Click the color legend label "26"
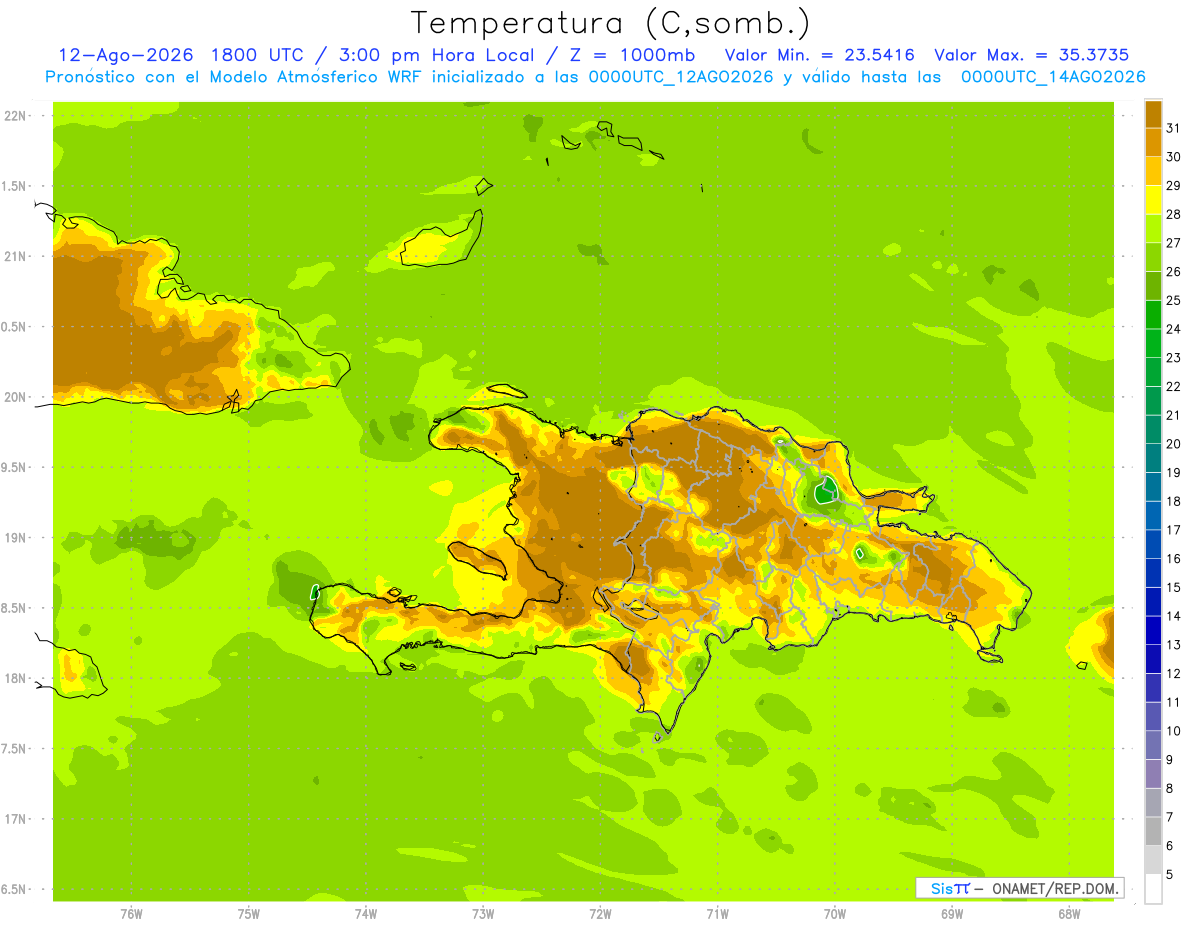Screen dimensions: 1200x927 tap(1173, 271)
